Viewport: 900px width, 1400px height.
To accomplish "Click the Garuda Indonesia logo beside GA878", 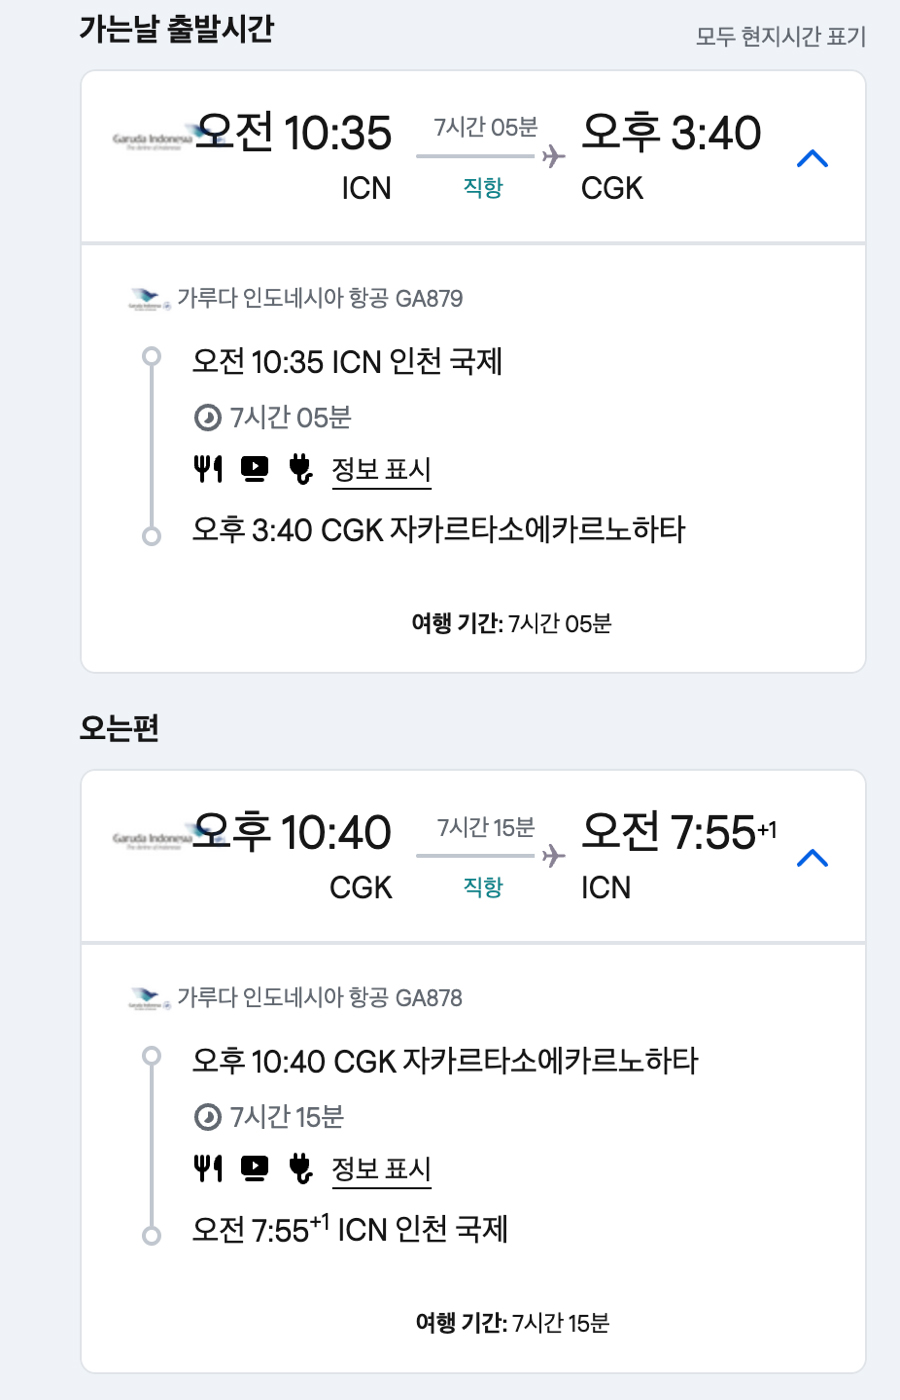I will [x=149, y=997].
